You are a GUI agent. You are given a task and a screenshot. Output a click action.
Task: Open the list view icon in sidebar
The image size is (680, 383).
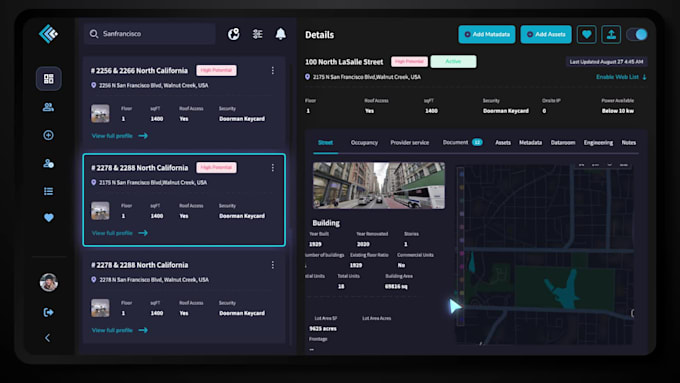click(49, 191)
